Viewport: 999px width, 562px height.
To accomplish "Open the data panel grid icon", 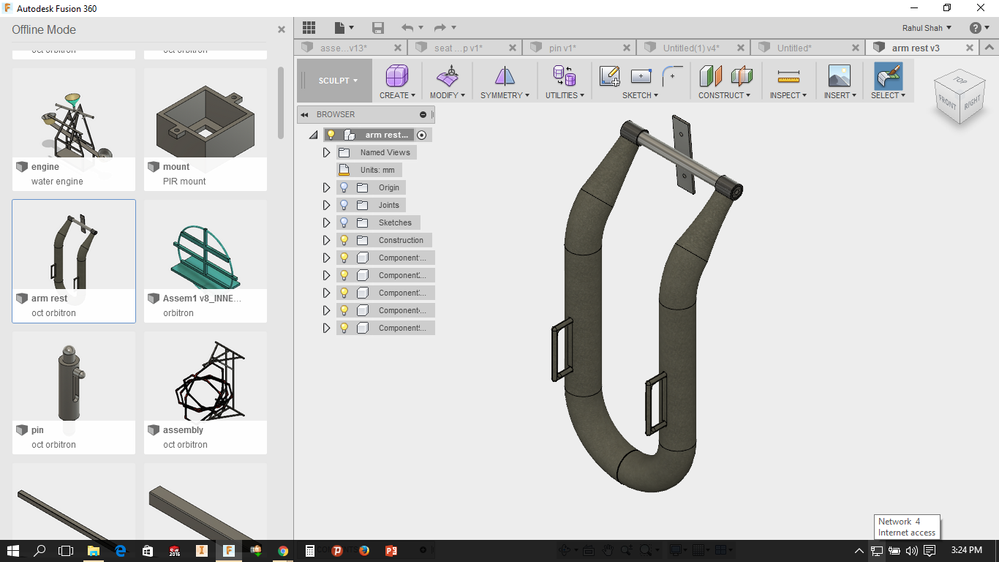I will coord(309,28).
